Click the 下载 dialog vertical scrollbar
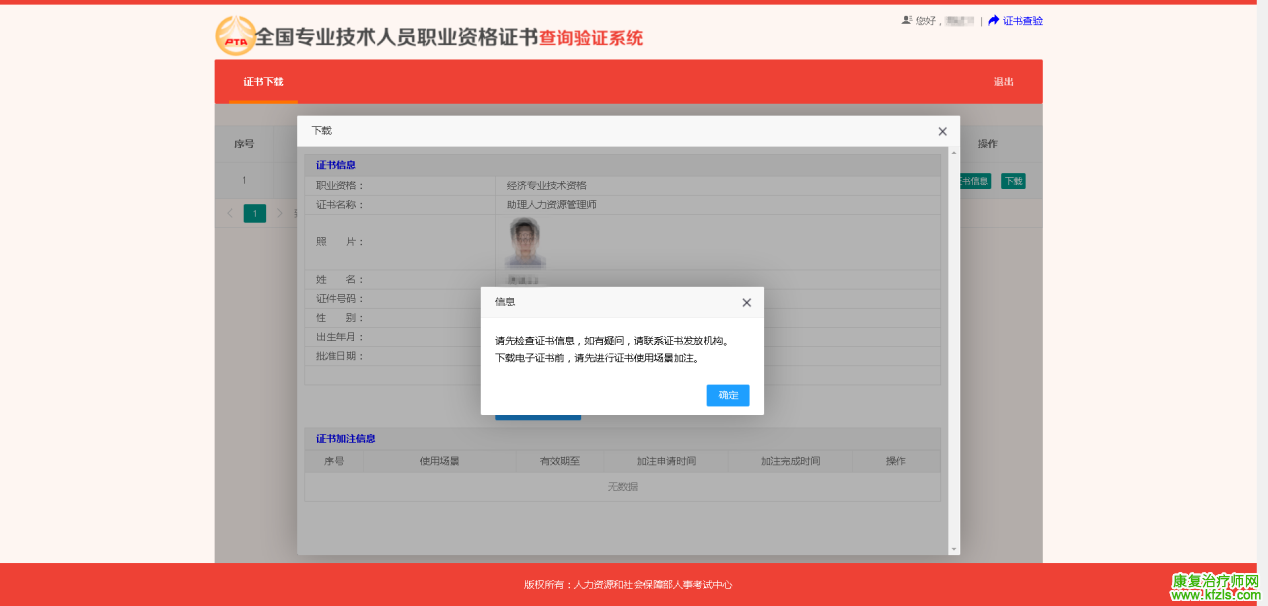The width and height of the screenshot is (1268, 606). click(954, 350)
